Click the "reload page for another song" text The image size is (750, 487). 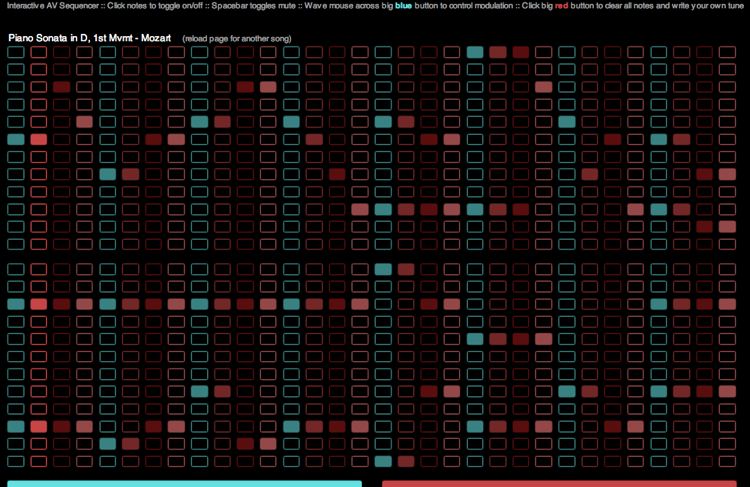tap(236, 38)
